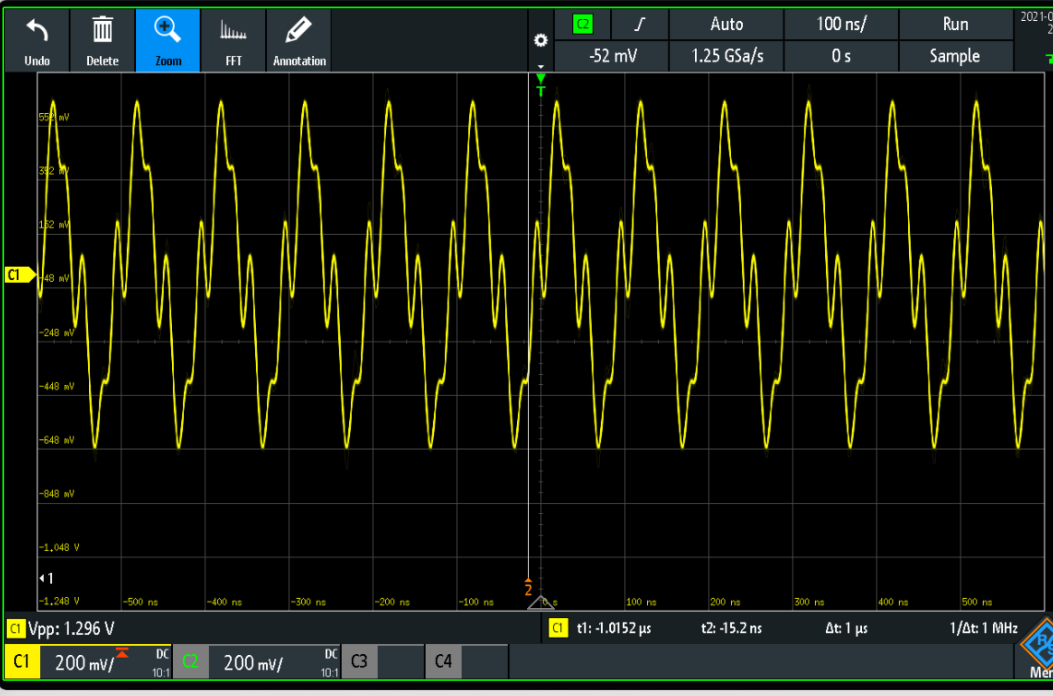Open the 100 ns/ timebase selector
This screenshot has height=696, width=1053.
tap(841, 23)
